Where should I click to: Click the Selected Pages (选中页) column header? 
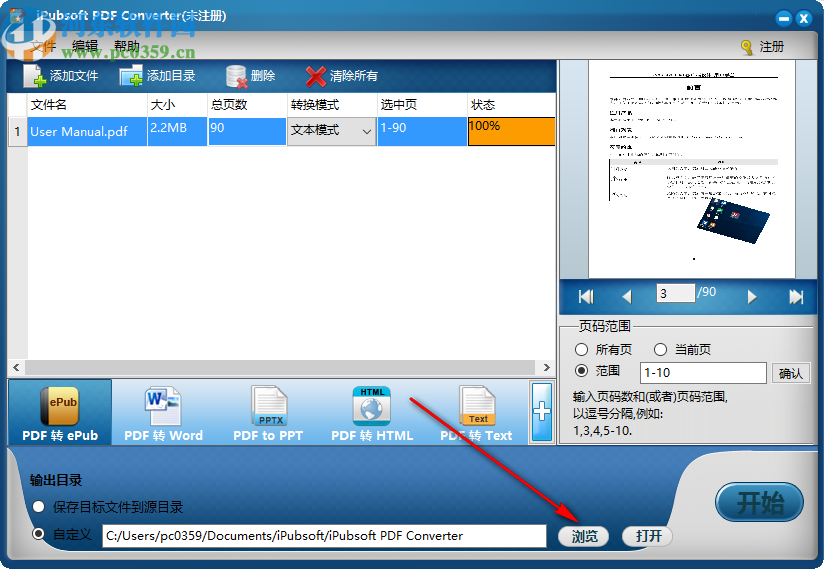(x=422, y=105)
